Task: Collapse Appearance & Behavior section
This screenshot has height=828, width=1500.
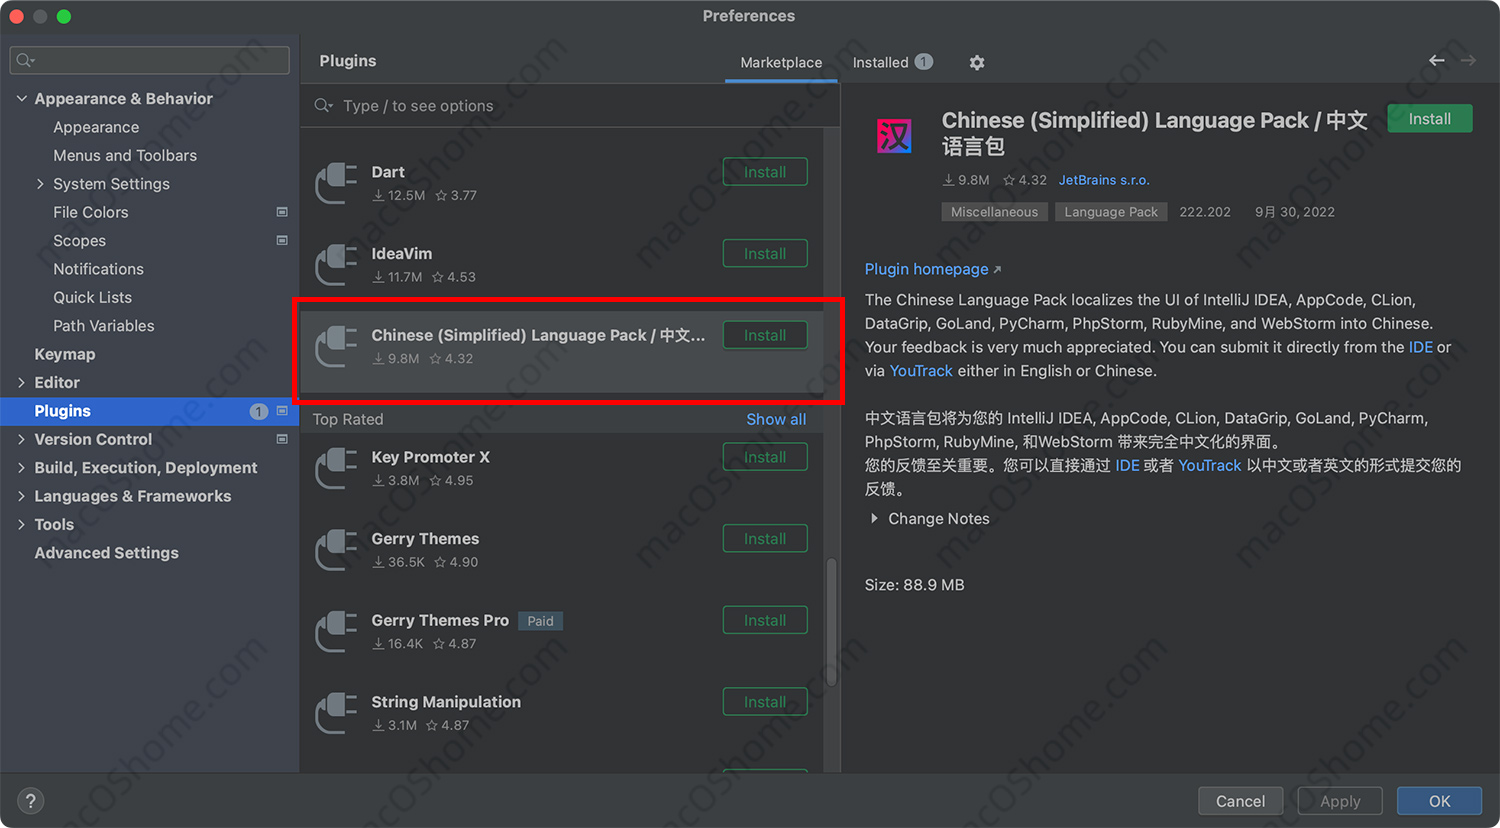Action: coord(22,99)
